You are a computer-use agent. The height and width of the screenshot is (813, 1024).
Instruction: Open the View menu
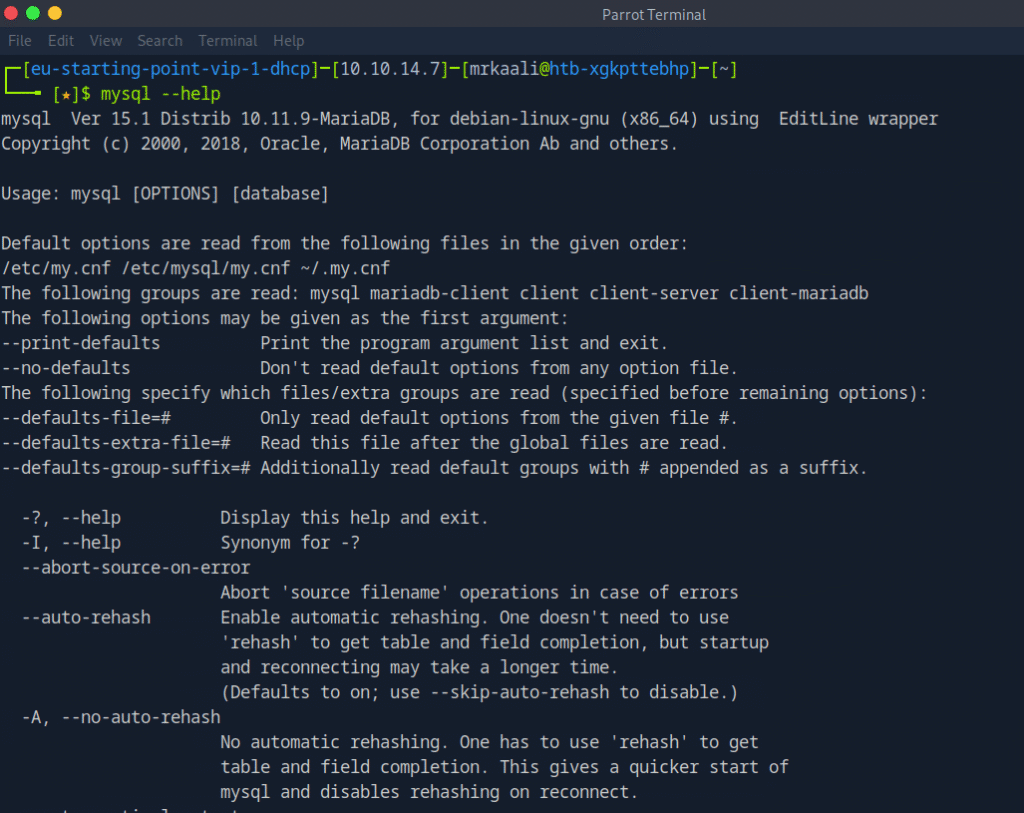tap(105, 41)
